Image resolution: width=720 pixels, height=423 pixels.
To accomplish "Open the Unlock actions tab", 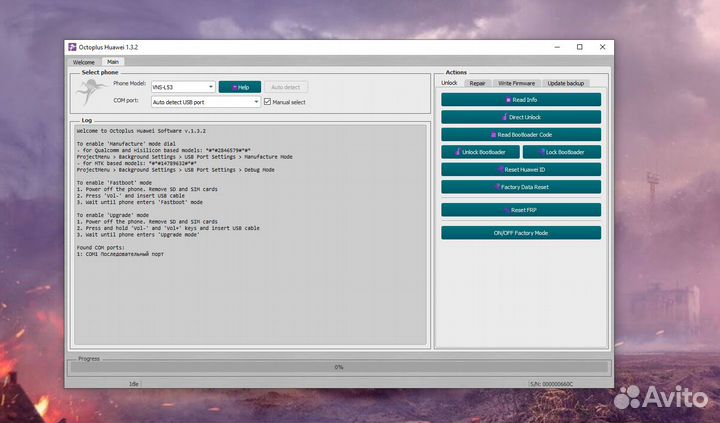I will [449, 83].
